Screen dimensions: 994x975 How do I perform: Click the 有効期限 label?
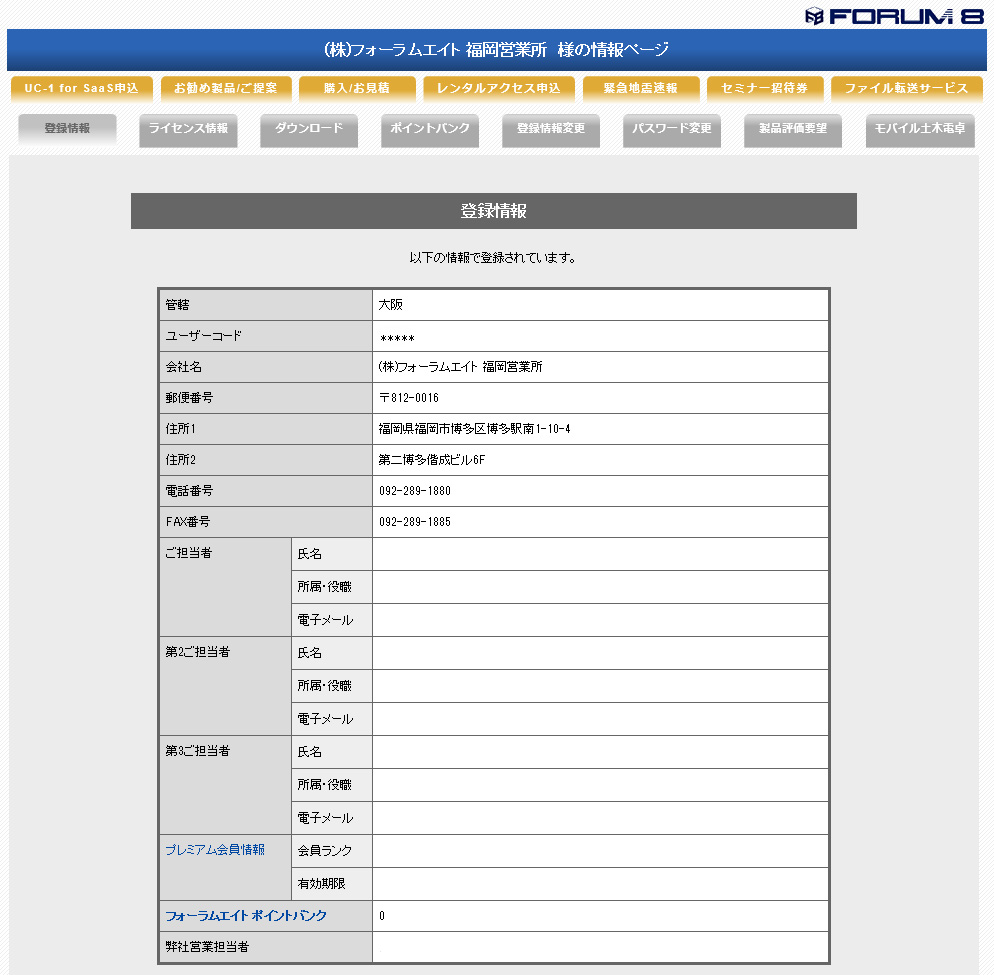click(x=321, y=884)
